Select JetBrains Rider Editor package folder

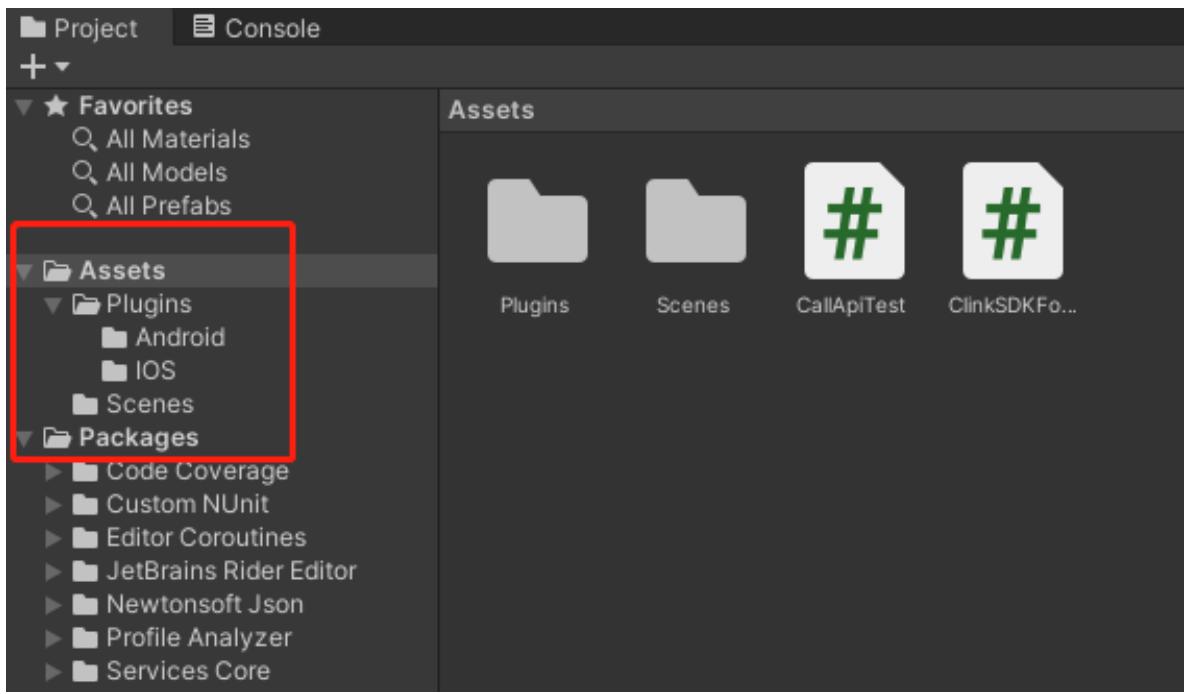(x=230, y=571)
